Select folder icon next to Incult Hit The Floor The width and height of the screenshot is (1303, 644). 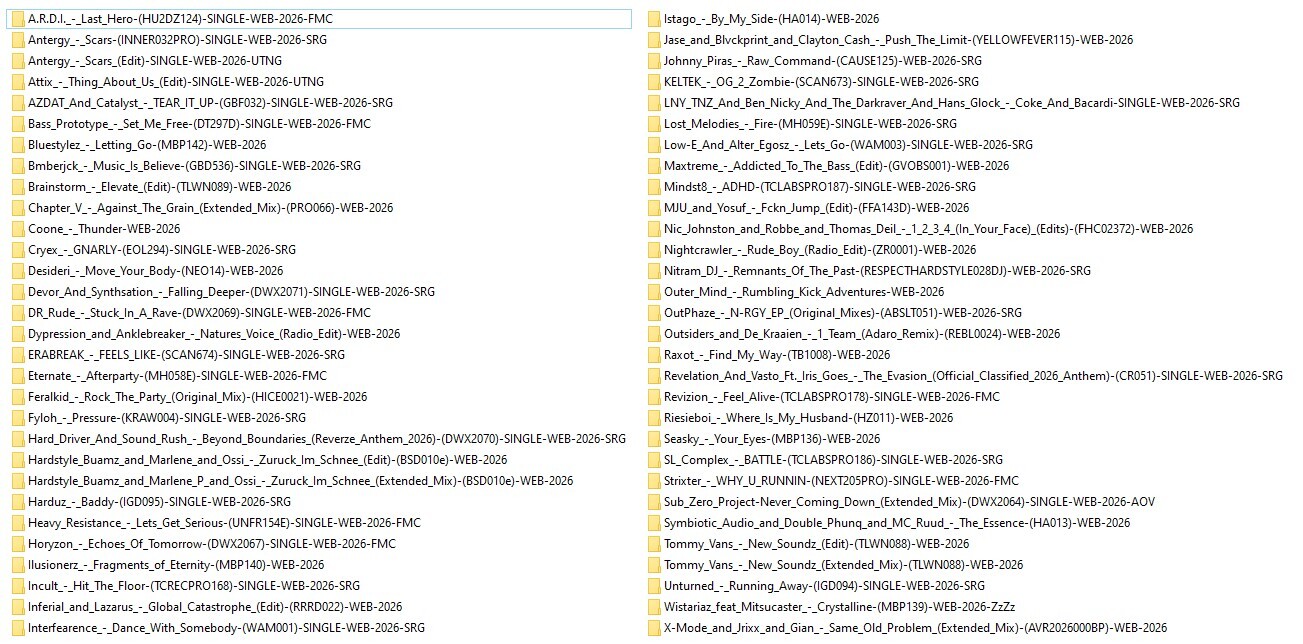[17, 586]
